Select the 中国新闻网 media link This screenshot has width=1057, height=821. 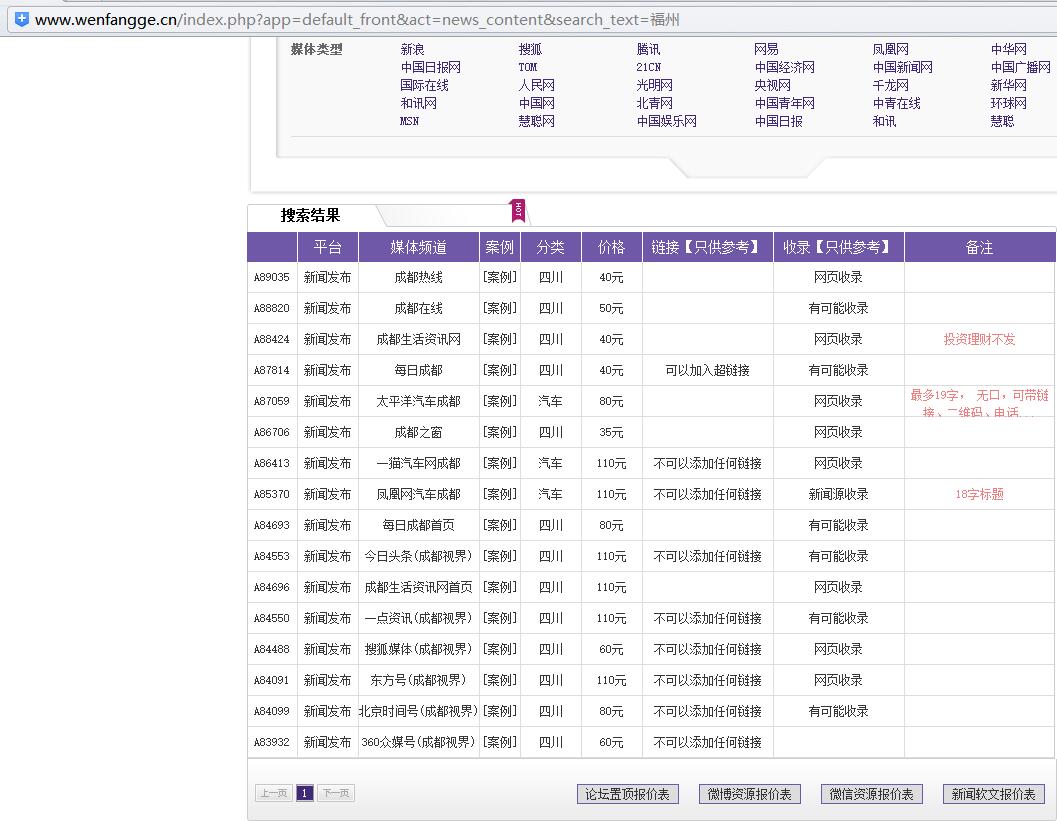point(903,67)
